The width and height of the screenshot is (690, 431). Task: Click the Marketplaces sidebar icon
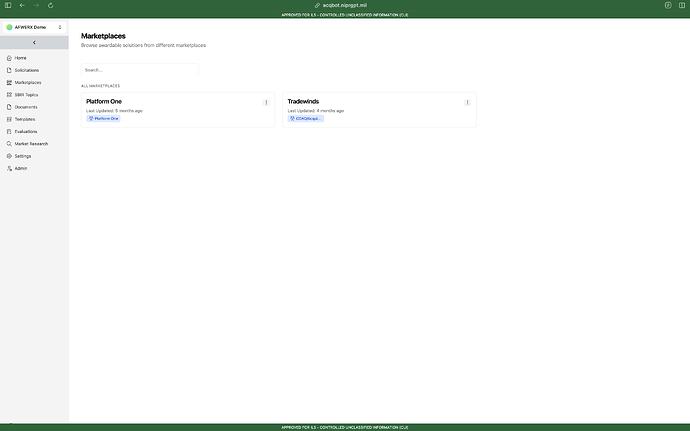(x=9, y=83)
